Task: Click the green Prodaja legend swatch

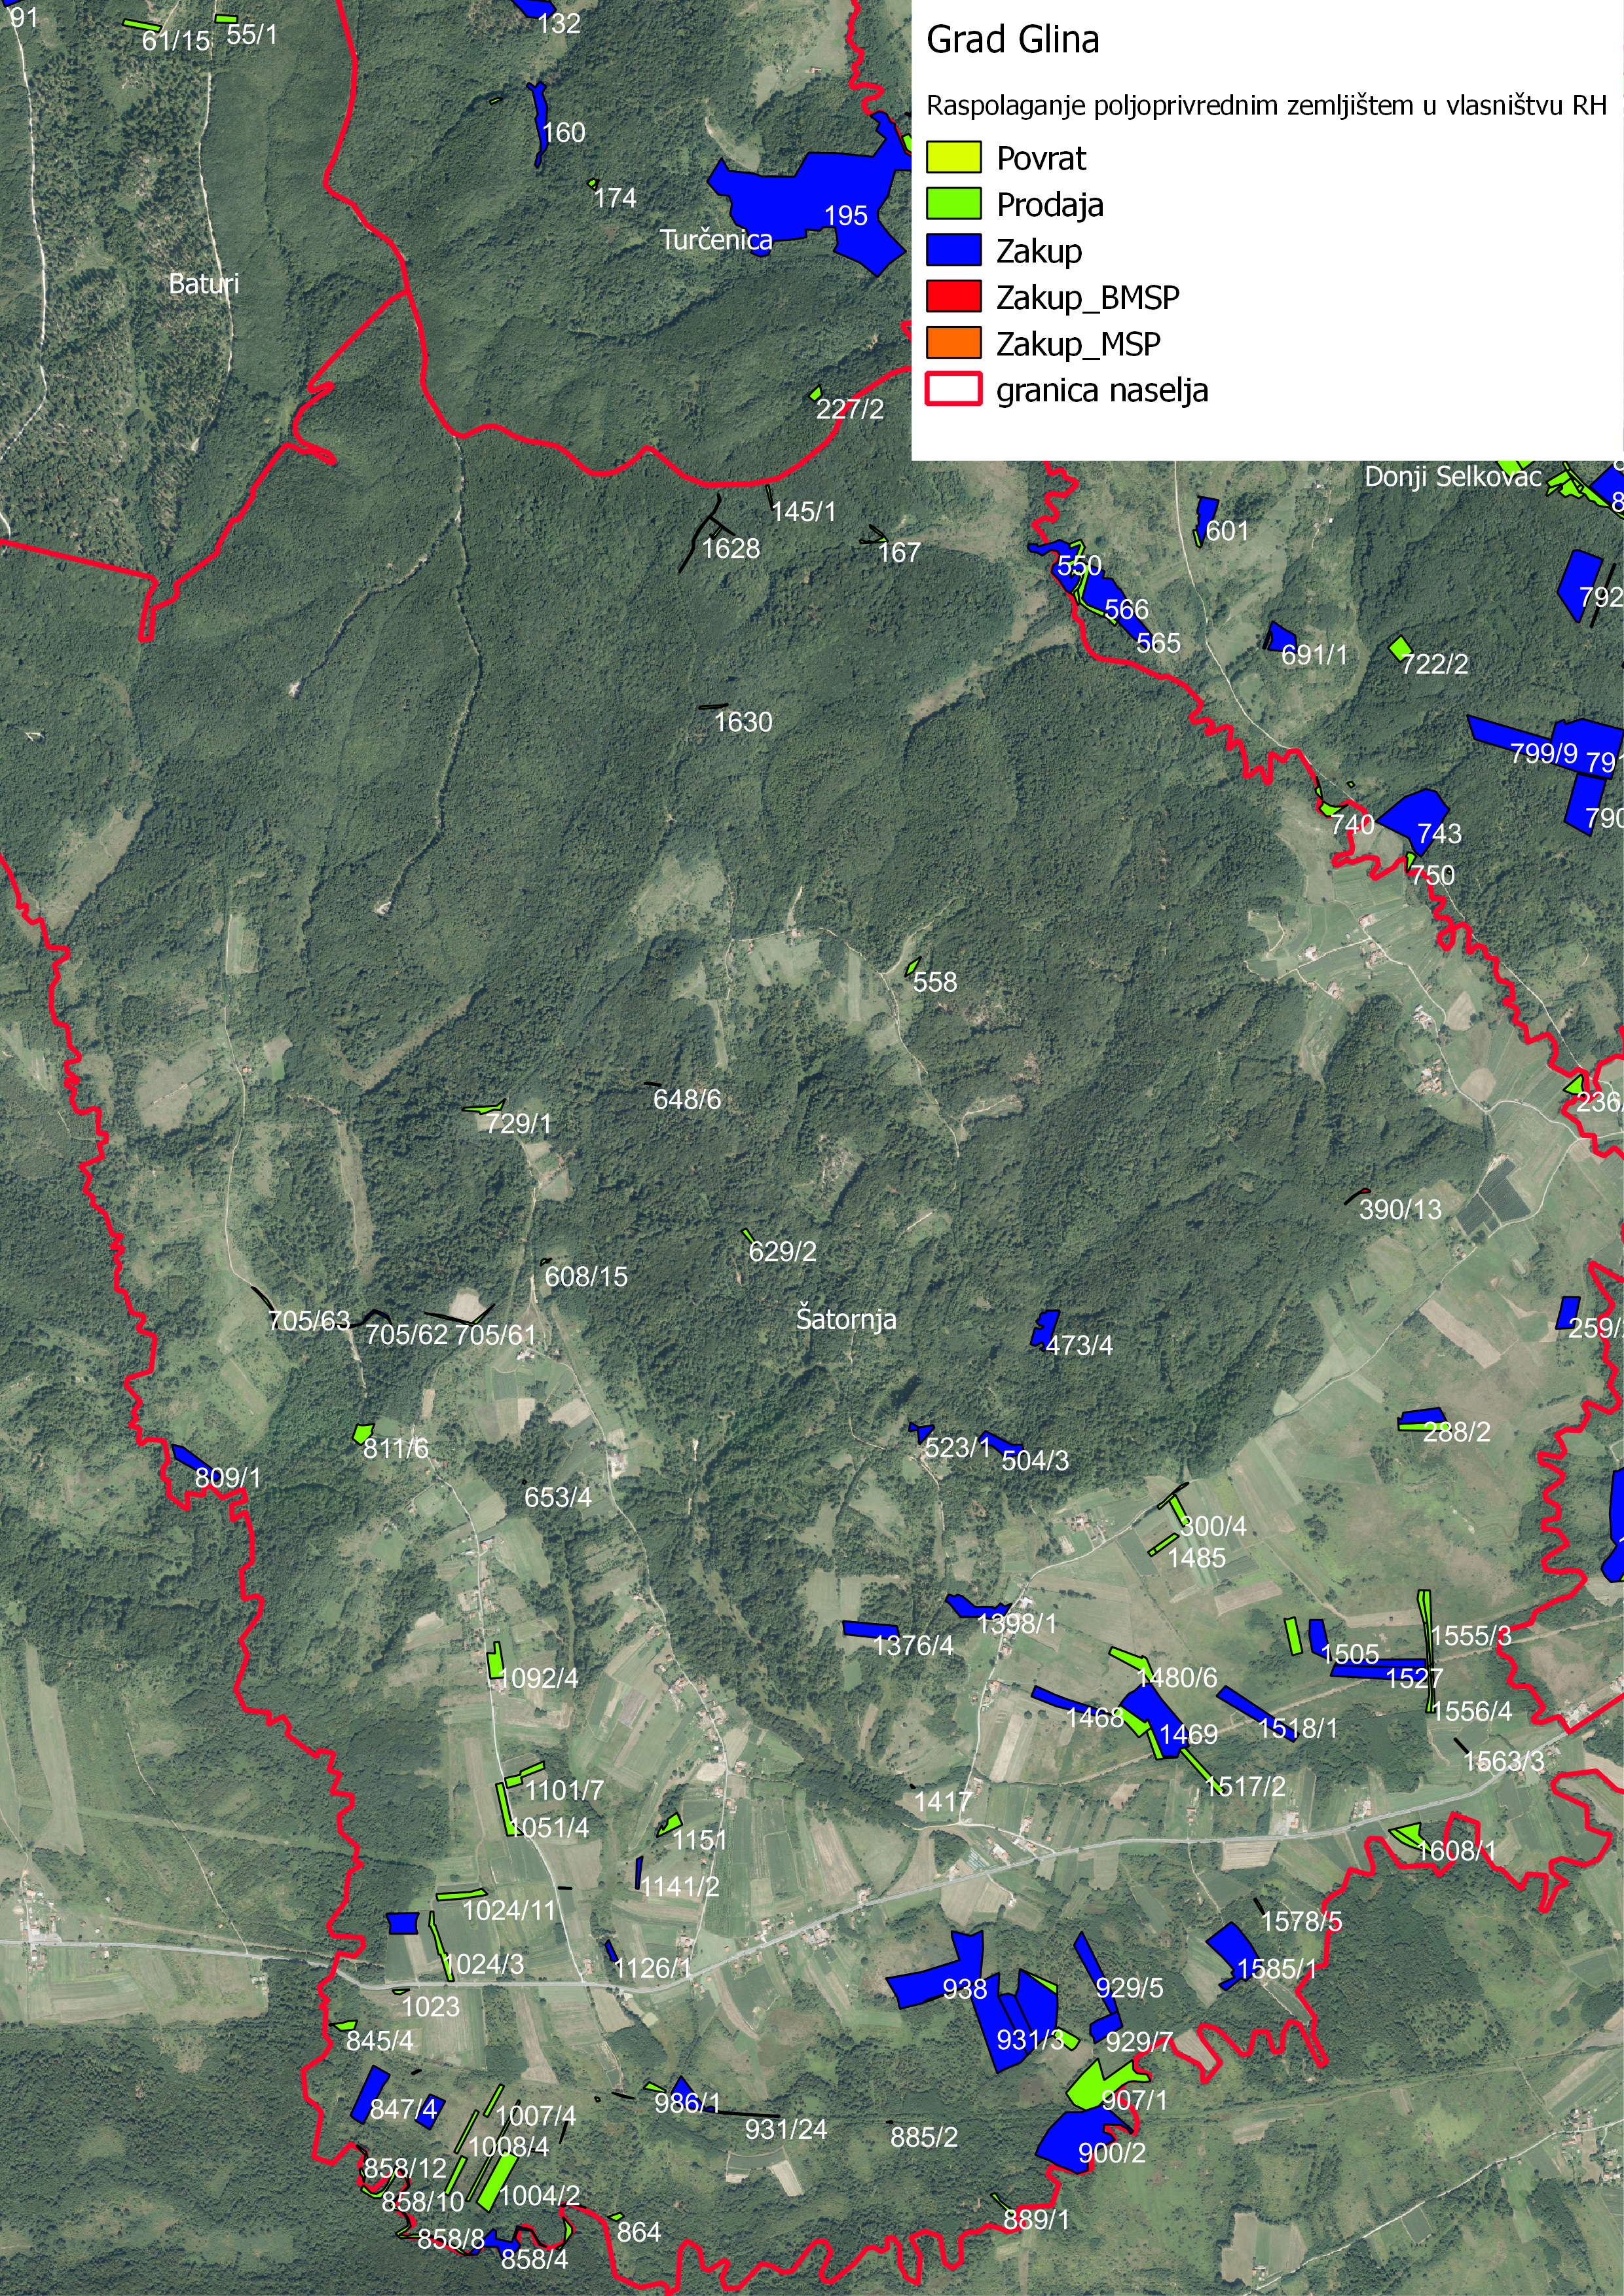Action: tap(953, 204)
